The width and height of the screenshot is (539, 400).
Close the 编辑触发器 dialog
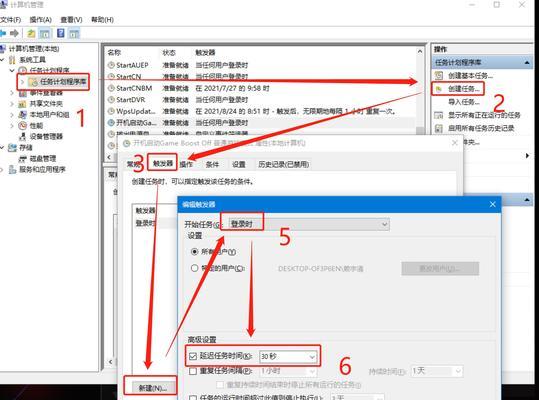click(492, 204)
